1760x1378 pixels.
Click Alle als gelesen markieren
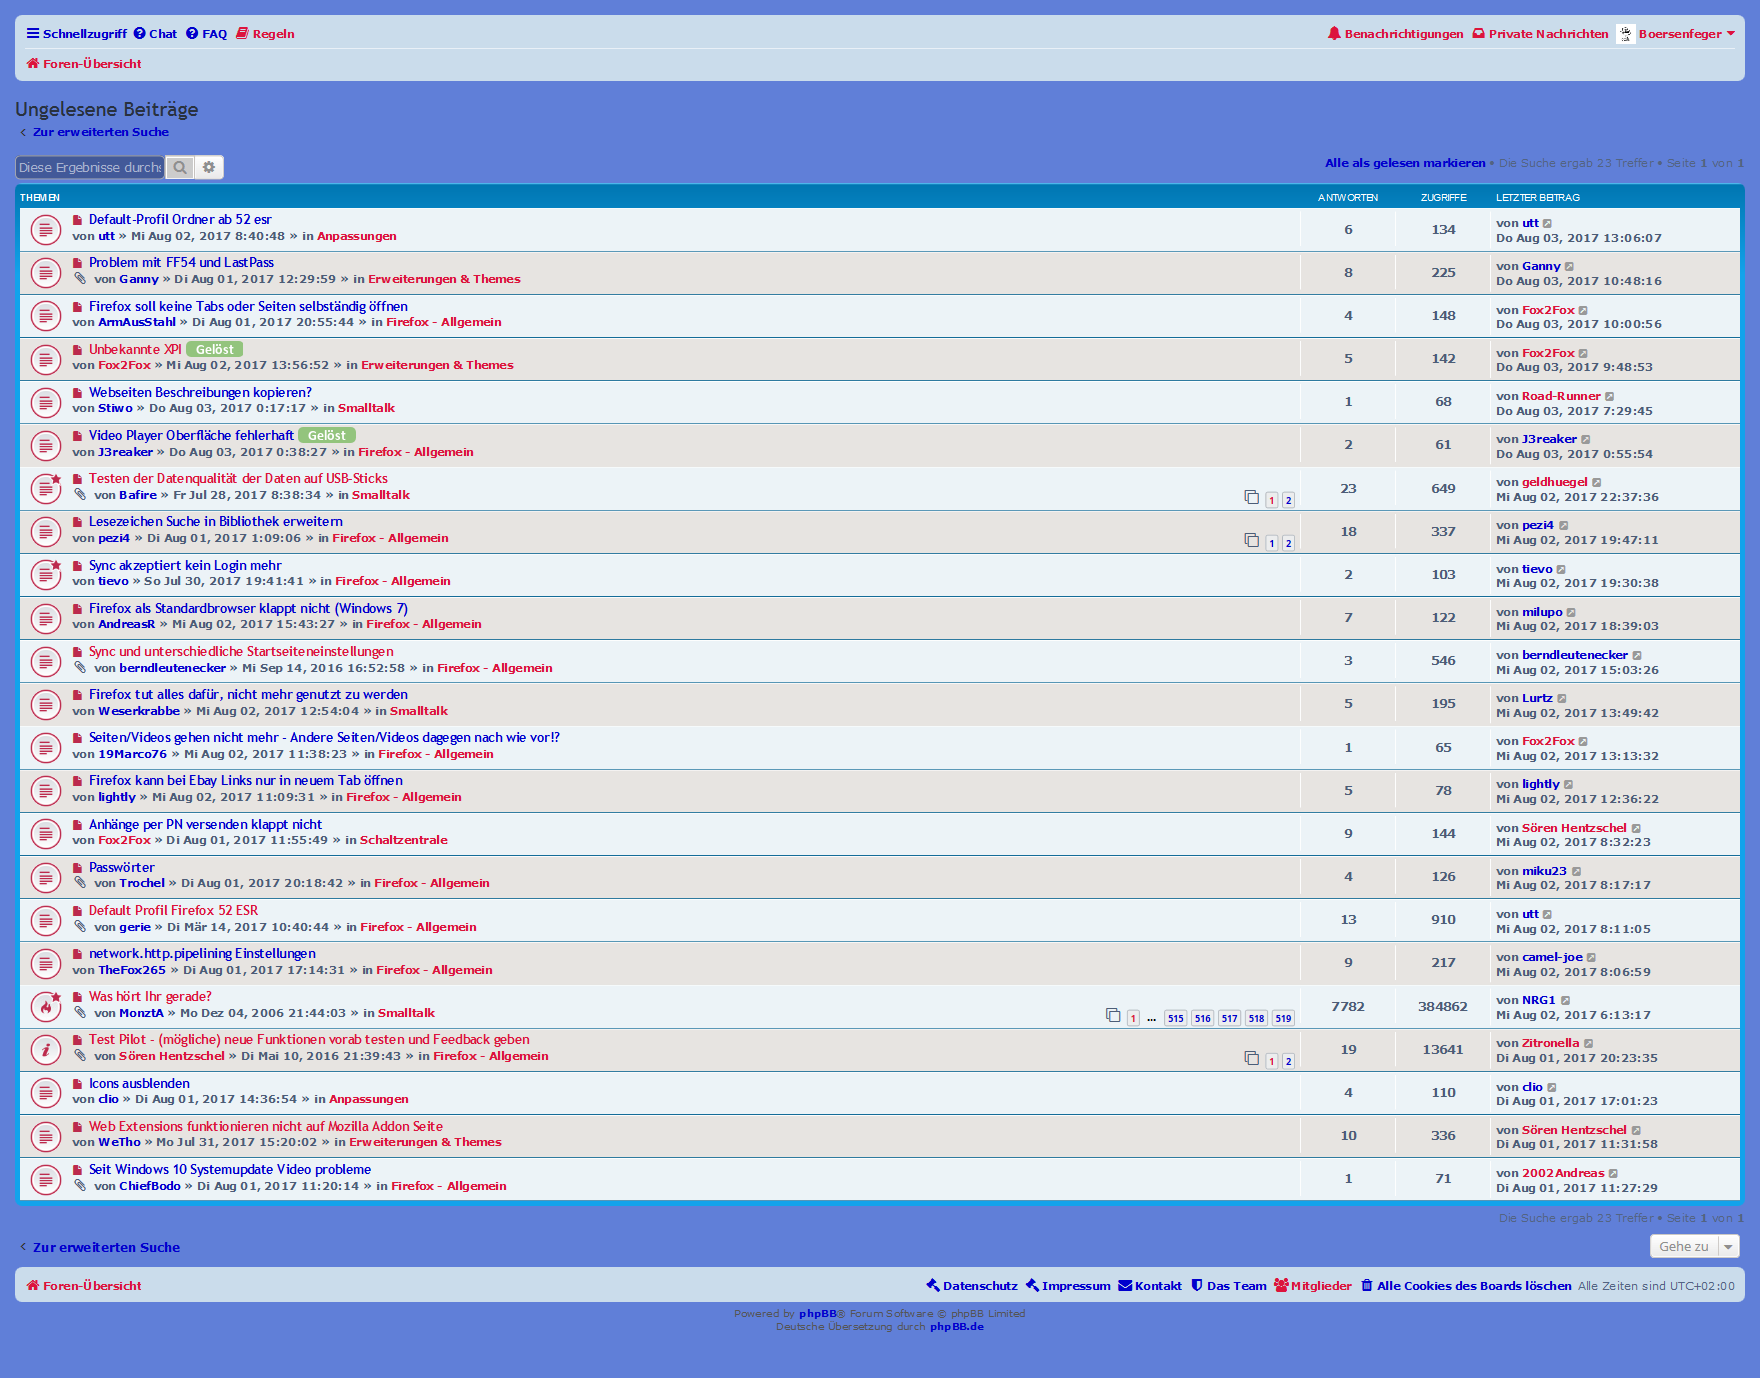point(1405,163)
